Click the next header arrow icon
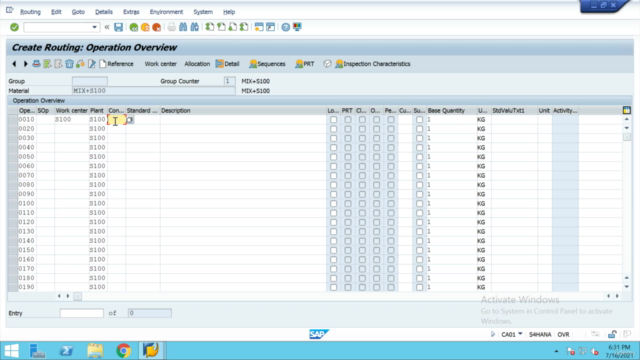The image size is (640, 360). coord(25,64)
